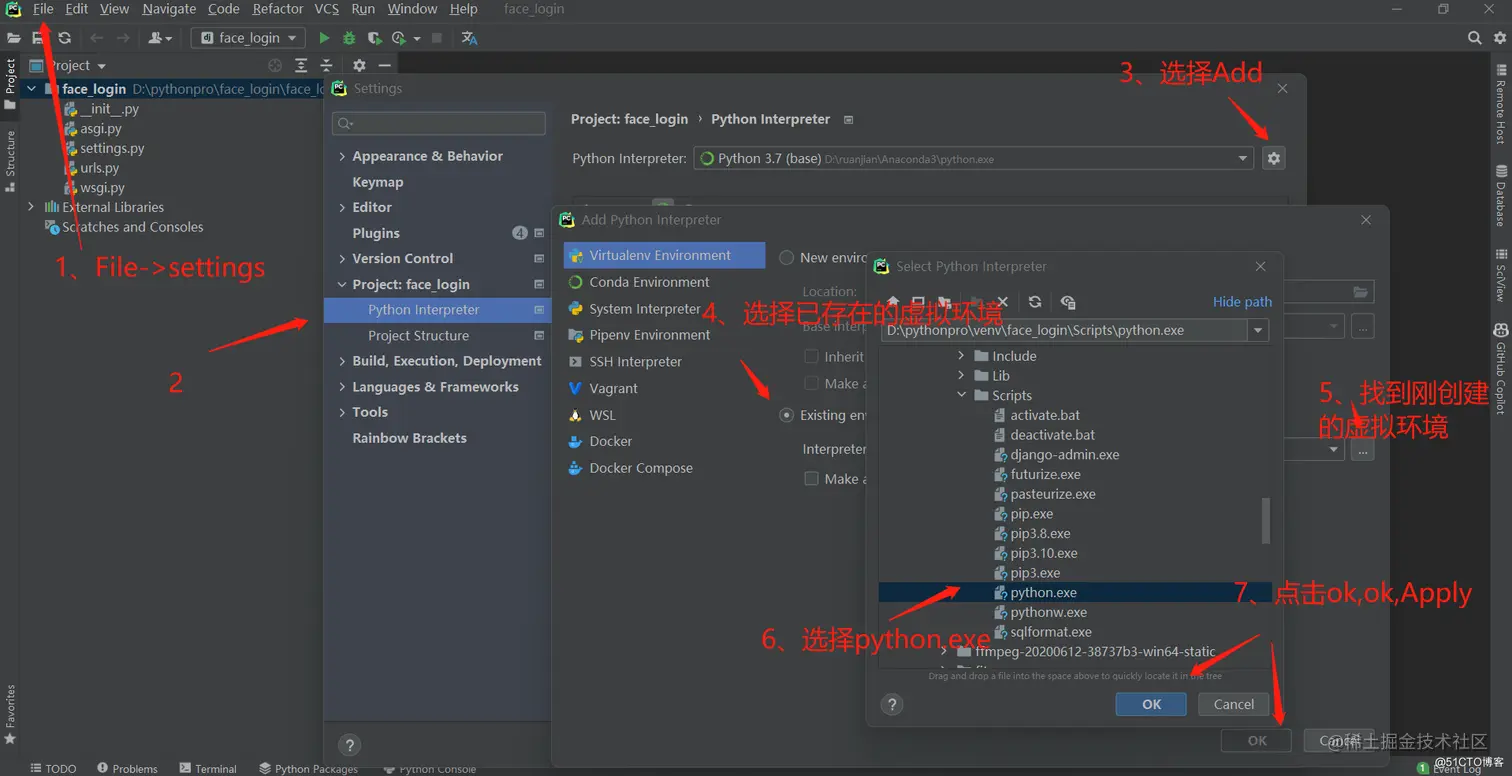Image resolution: width=1512 pixels, height=776 pixels.
Task: Expand the Lib folder
Action: (961, 376)
